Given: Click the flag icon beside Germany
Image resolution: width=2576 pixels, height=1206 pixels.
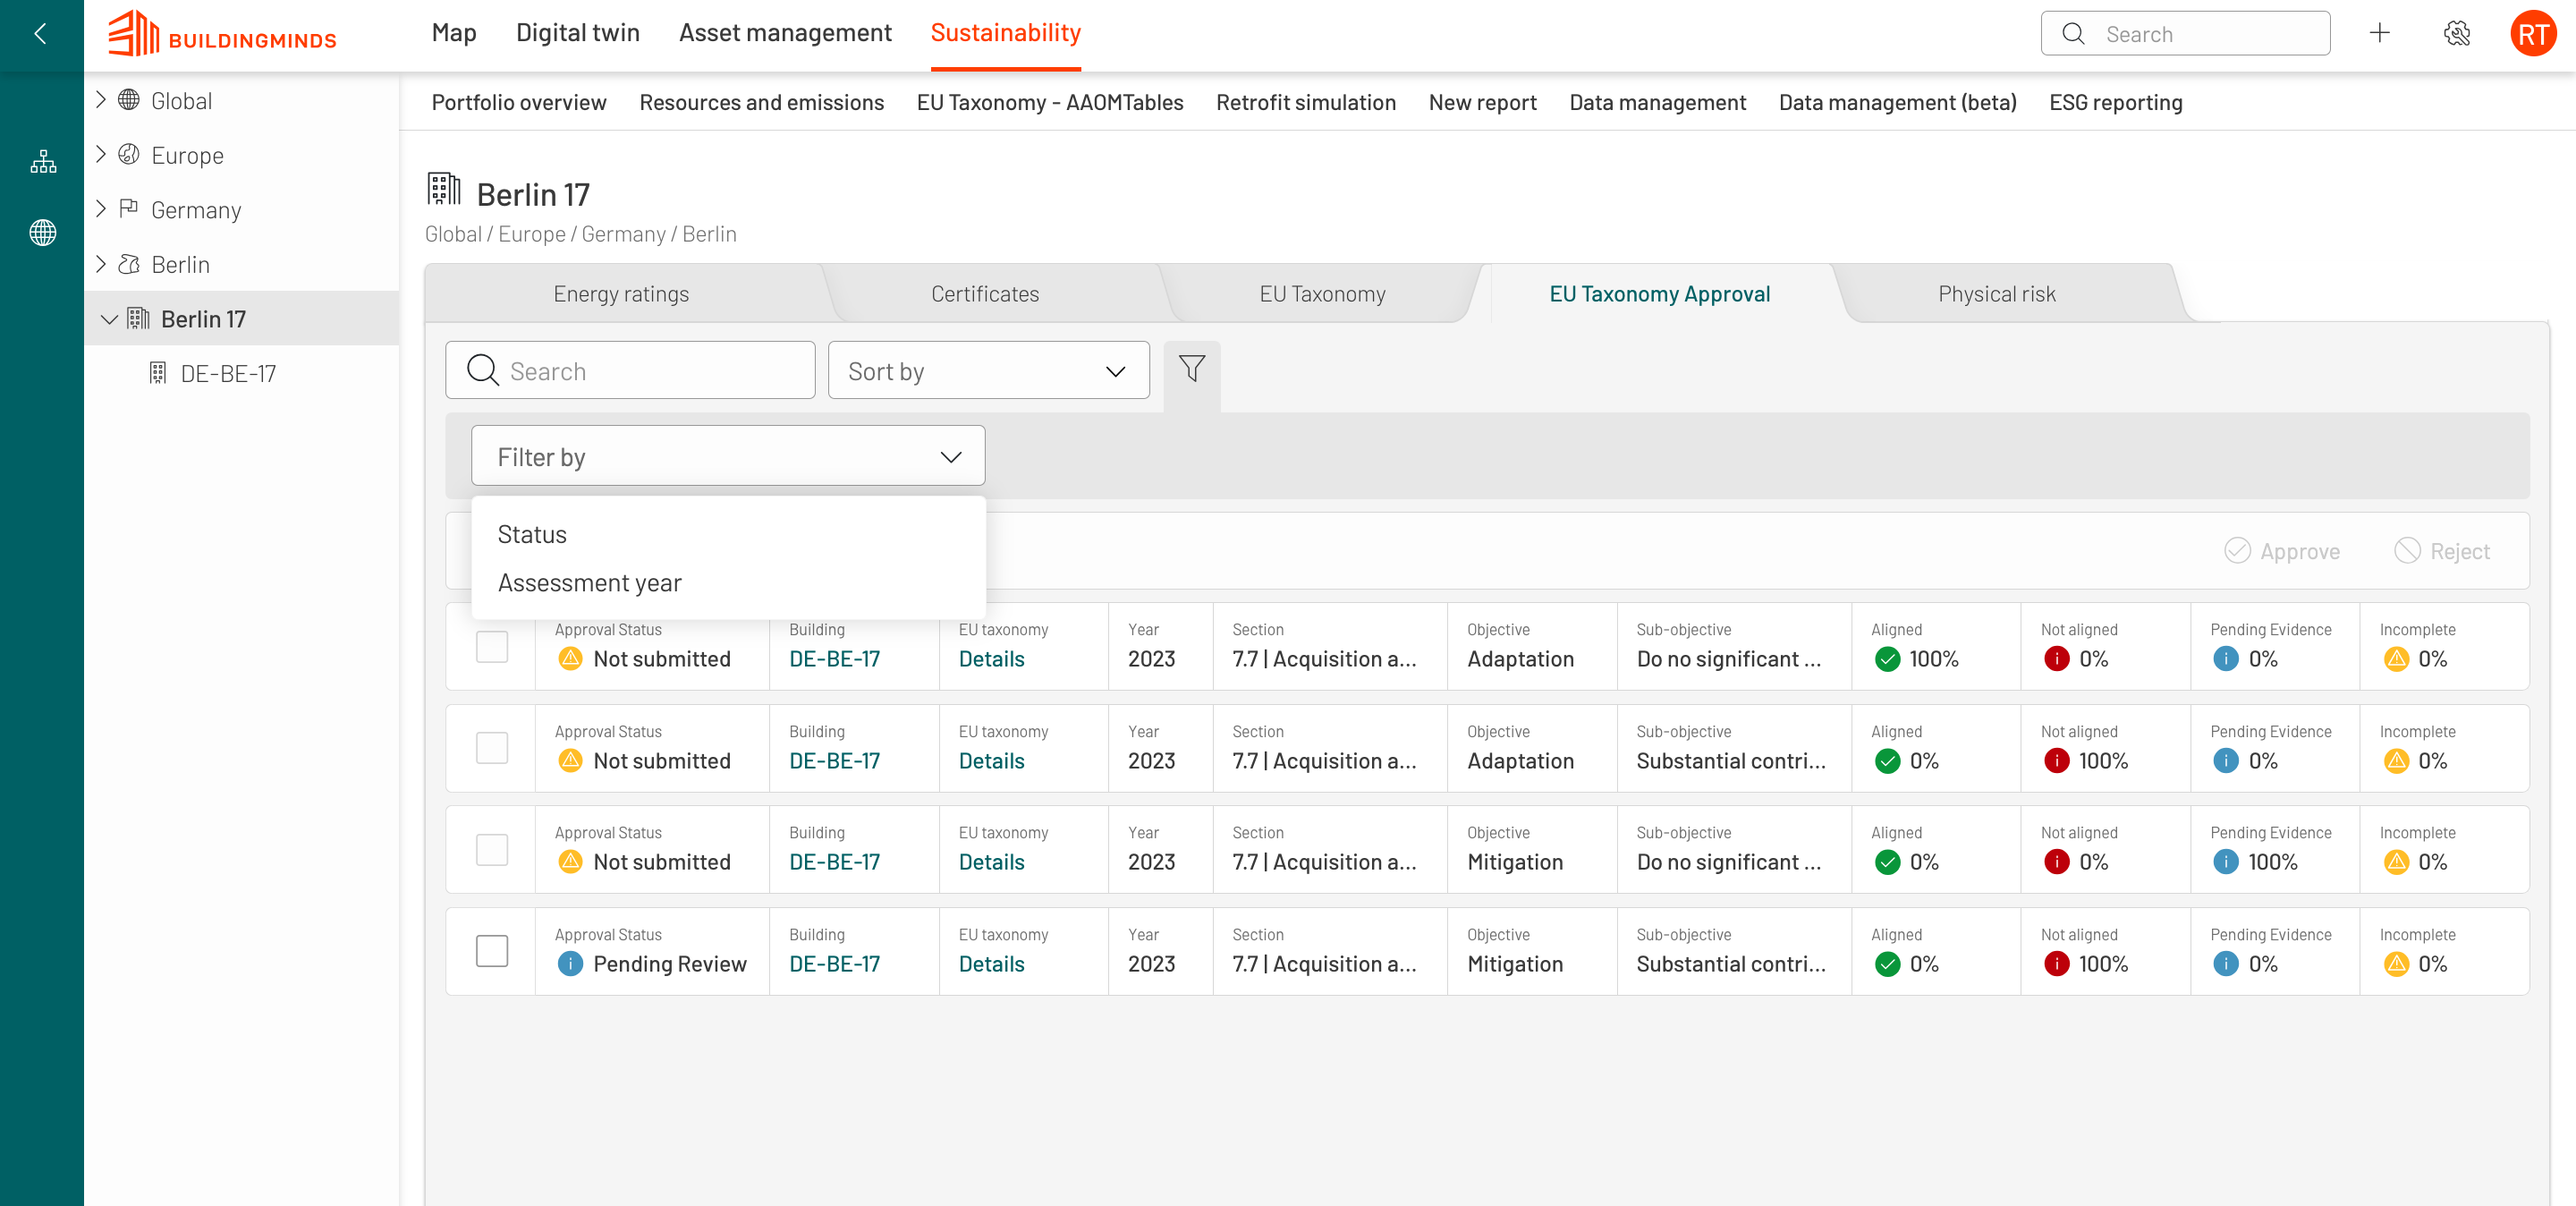Looking at the screenshot, I should tap(129, 209).
